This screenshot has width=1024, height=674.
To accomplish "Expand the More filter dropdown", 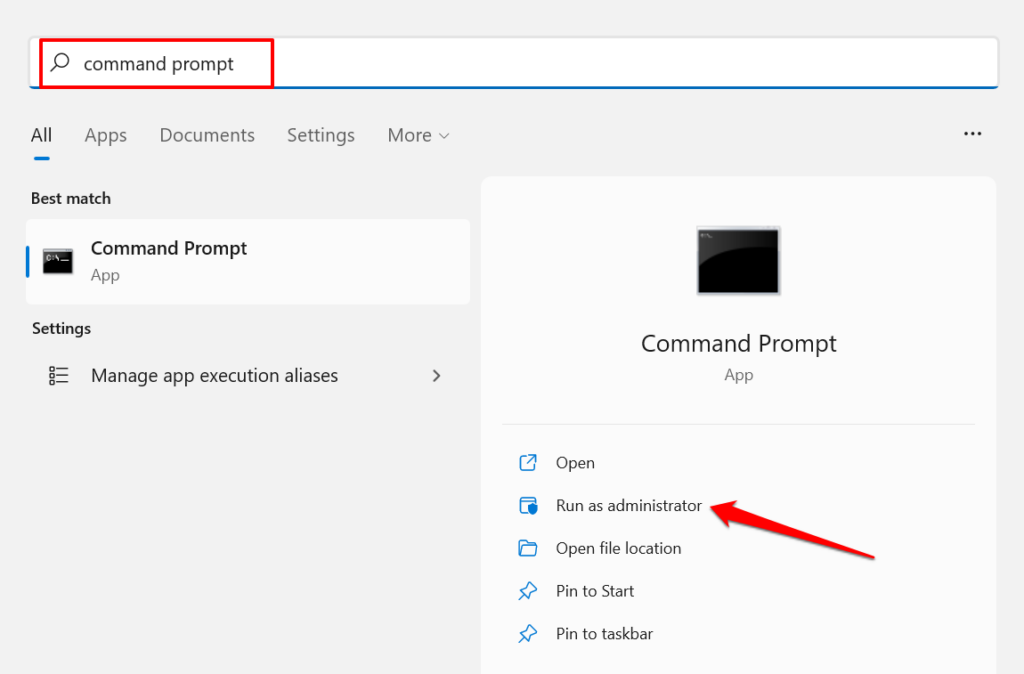I will pyautogui.click(x=418, y=135).
